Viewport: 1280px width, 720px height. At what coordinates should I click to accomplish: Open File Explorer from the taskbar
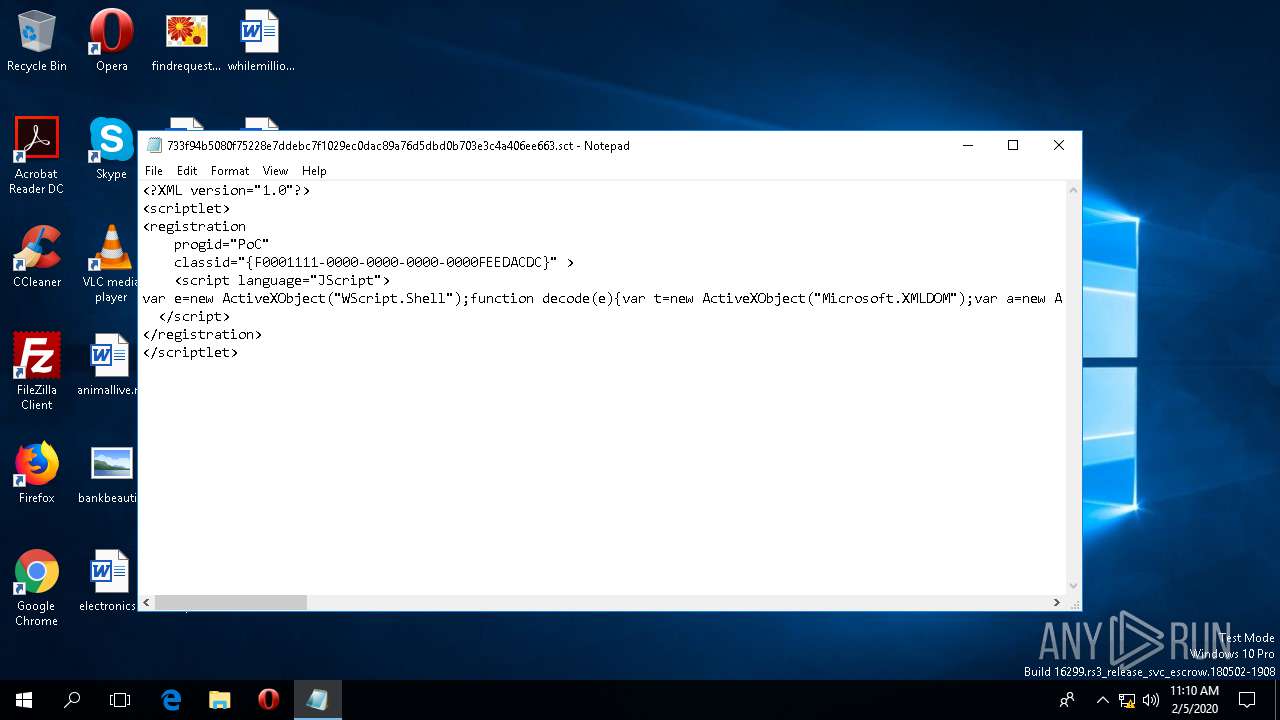[220, 700]
